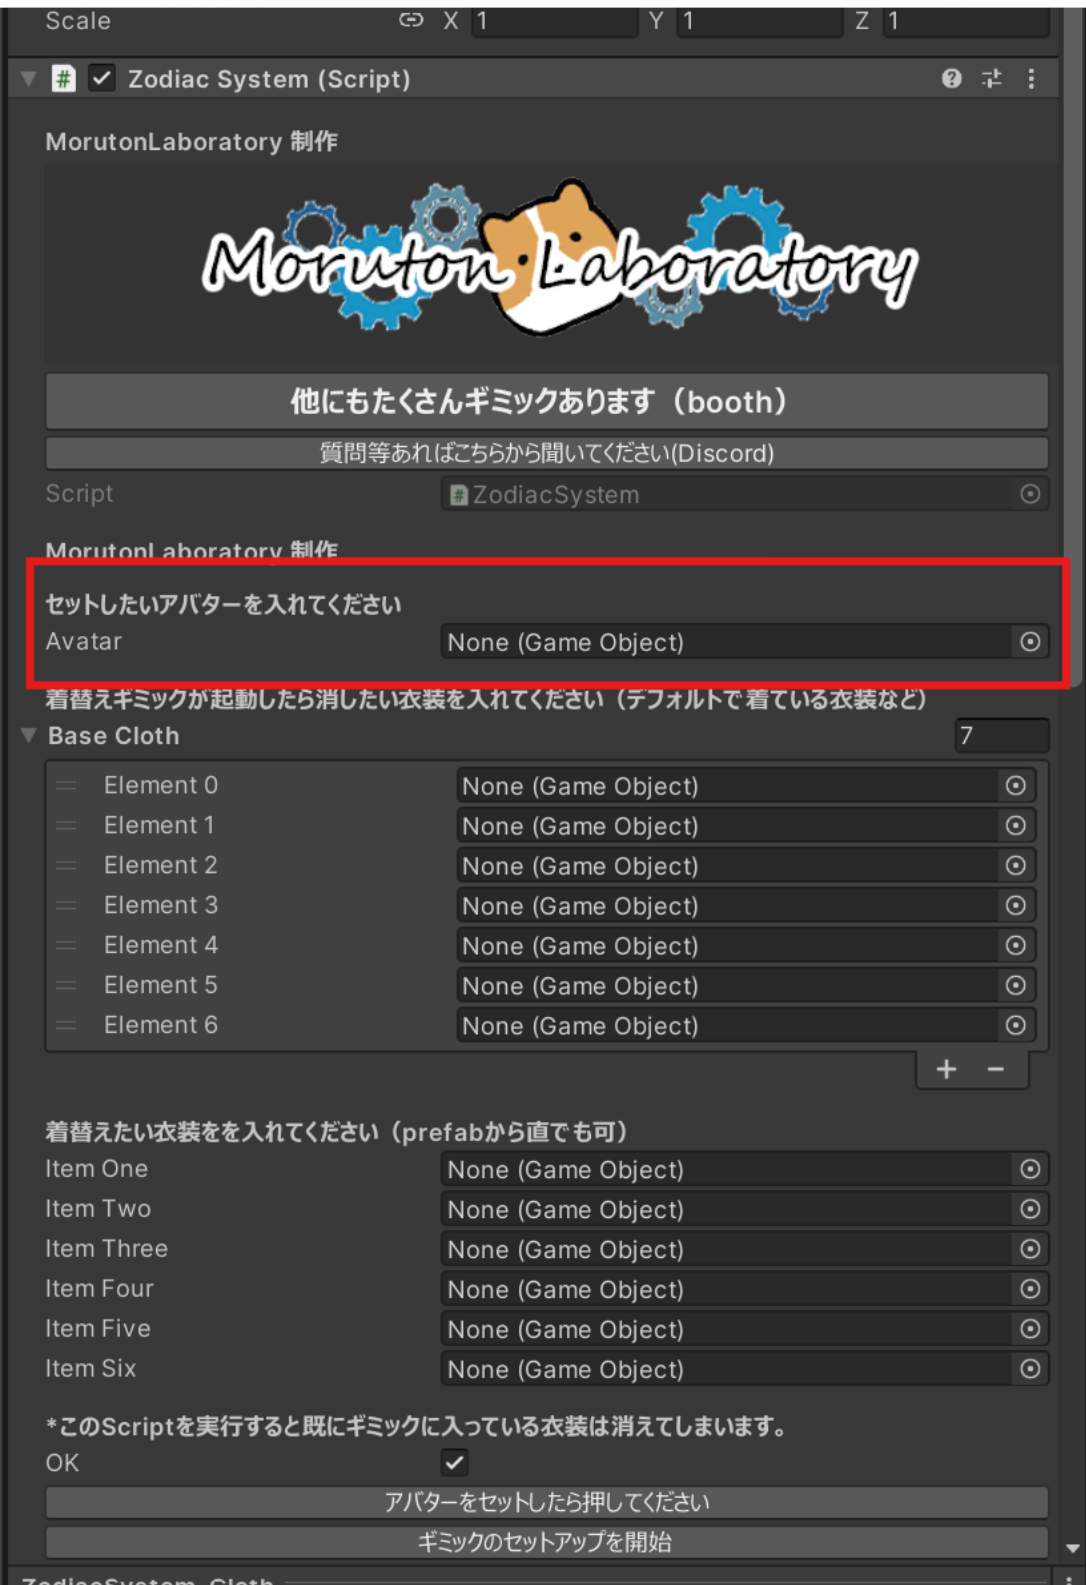1086x1585 pixels.
Task: Uncheck the OK checkbox
Action: pos(454,1462)
